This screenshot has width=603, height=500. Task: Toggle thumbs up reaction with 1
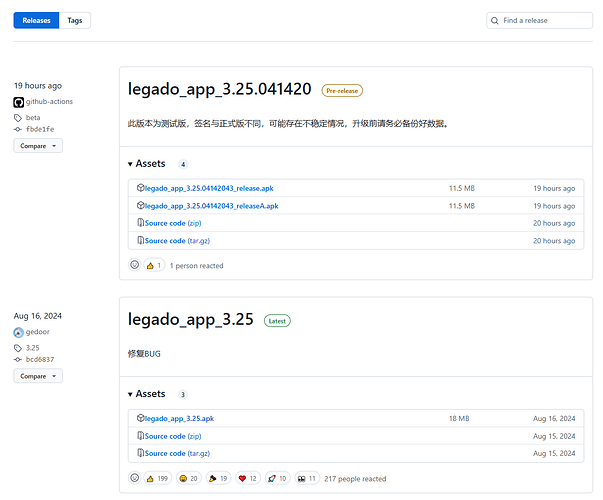pyautogui.click(x=154, y=265)
